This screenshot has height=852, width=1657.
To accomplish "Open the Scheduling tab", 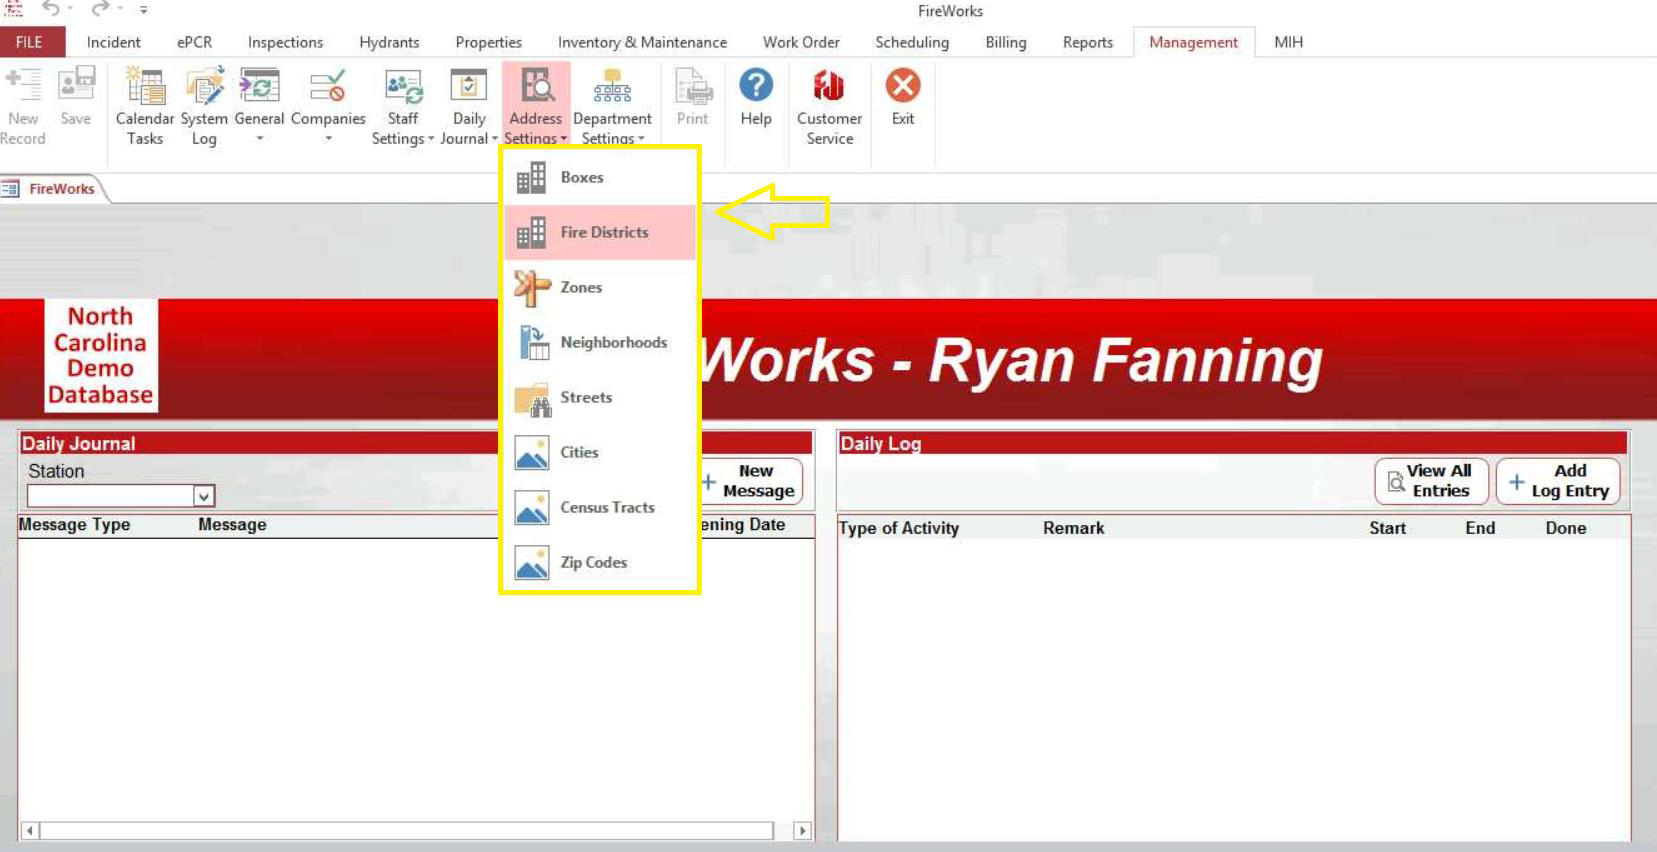I will 912,42.
